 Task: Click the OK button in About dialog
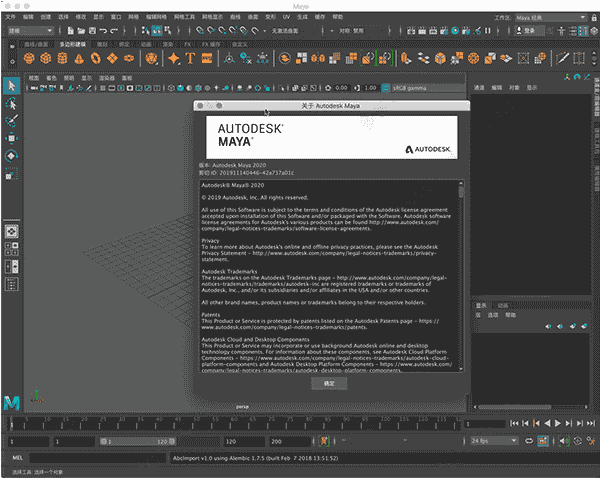[x=329, y=383]
